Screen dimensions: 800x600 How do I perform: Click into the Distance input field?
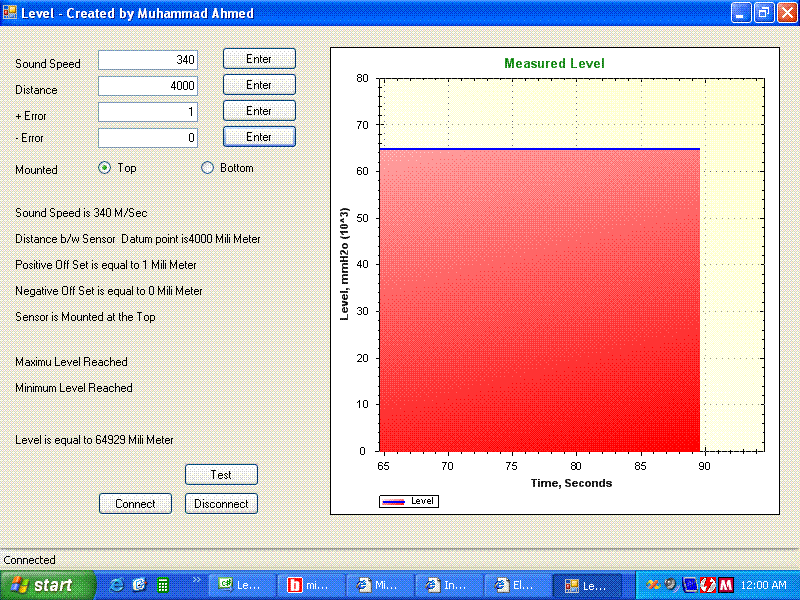(x=148, y=86)
